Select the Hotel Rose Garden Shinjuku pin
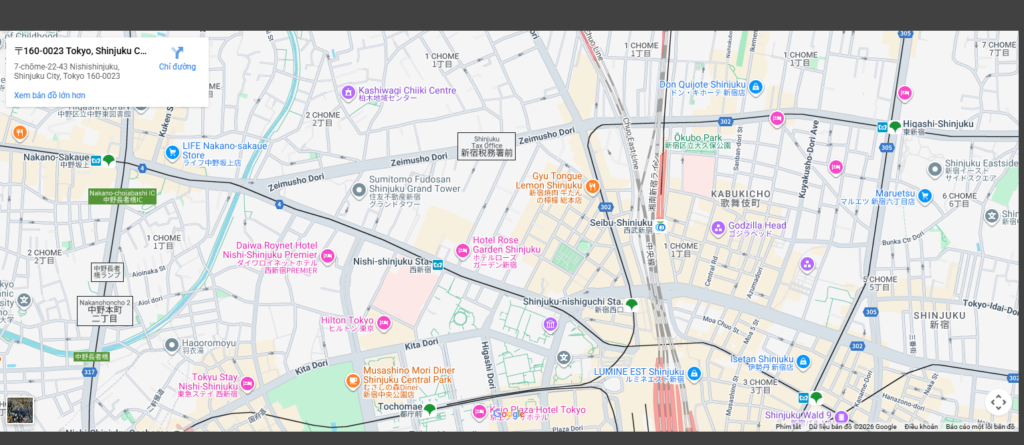This screenshot has width=1024, height=445. [x=462, y=251]
